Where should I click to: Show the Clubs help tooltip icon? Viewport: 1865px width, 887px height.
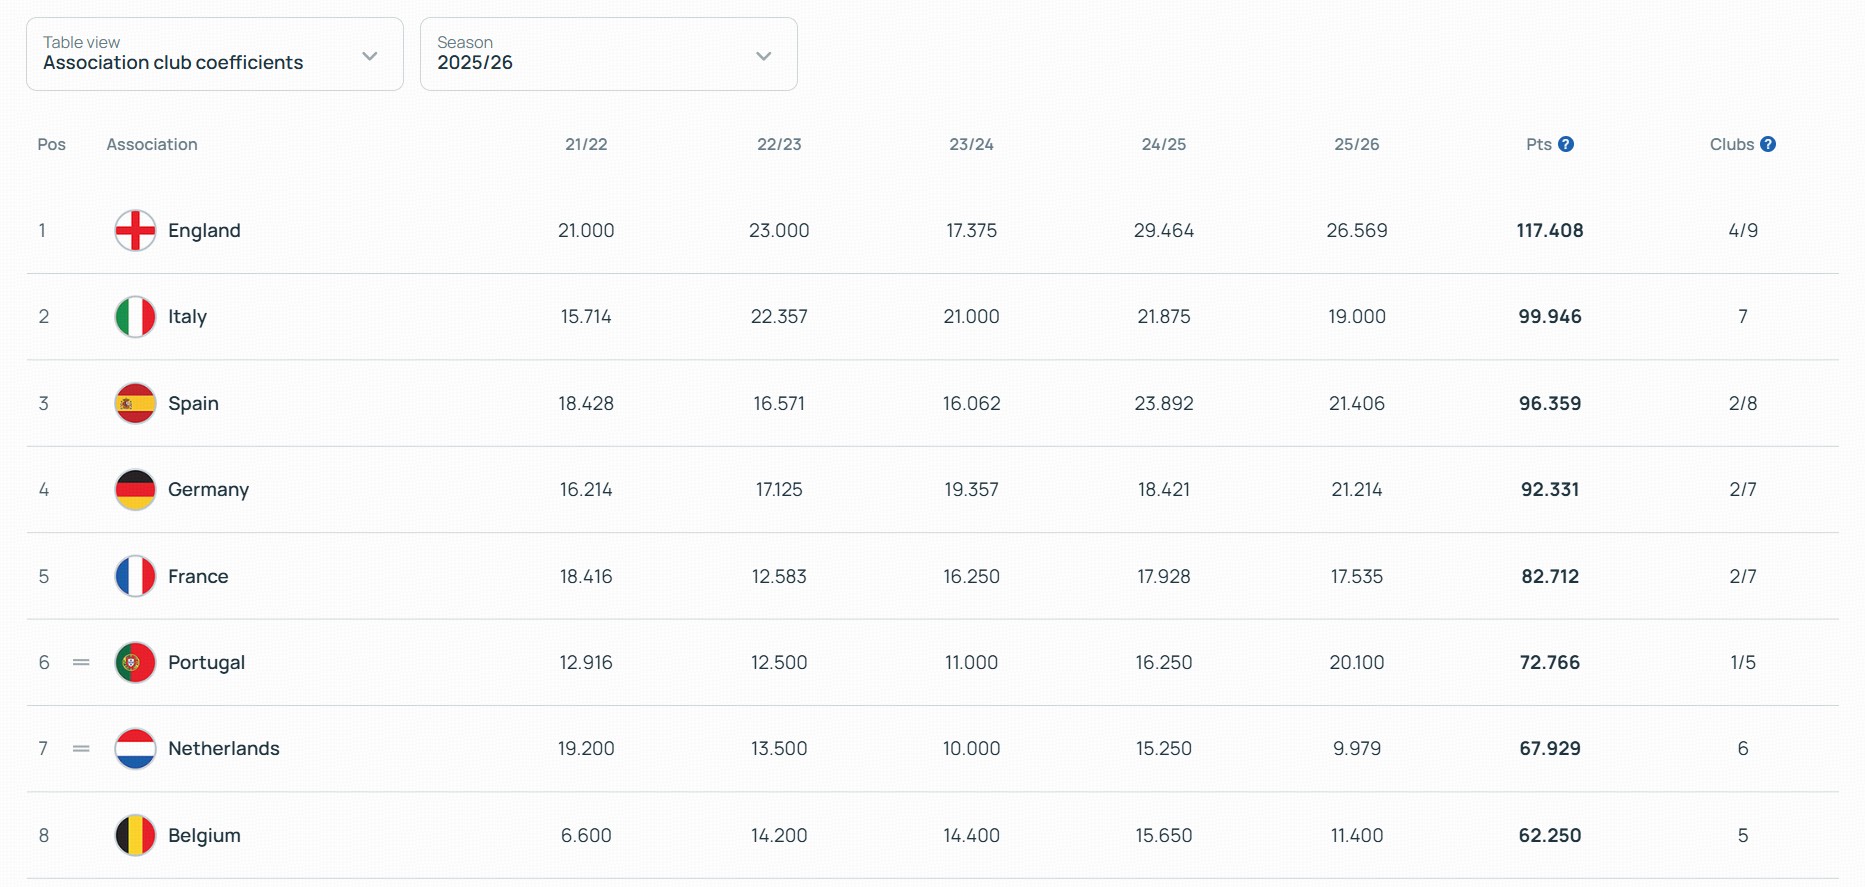tap(1768, 144)
